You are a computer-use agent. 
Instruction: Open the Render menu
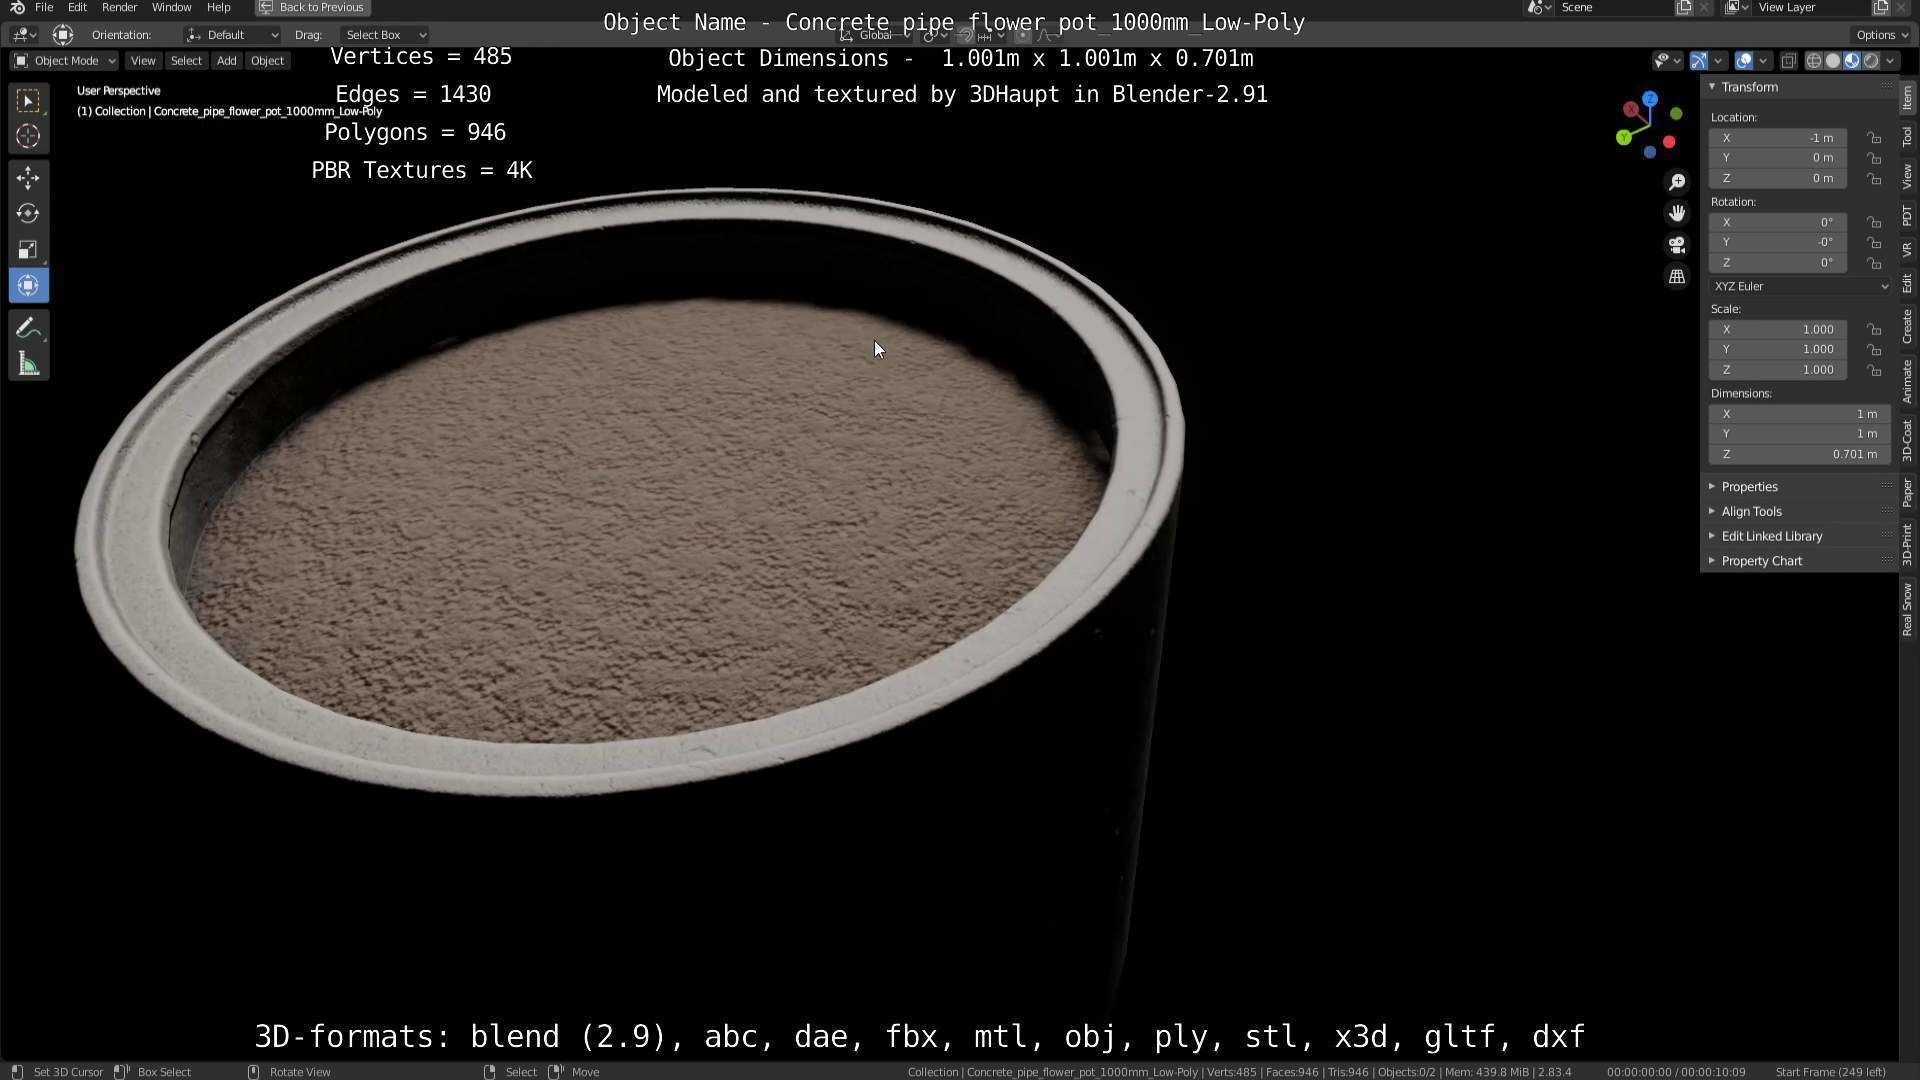(x=119, y=7)
